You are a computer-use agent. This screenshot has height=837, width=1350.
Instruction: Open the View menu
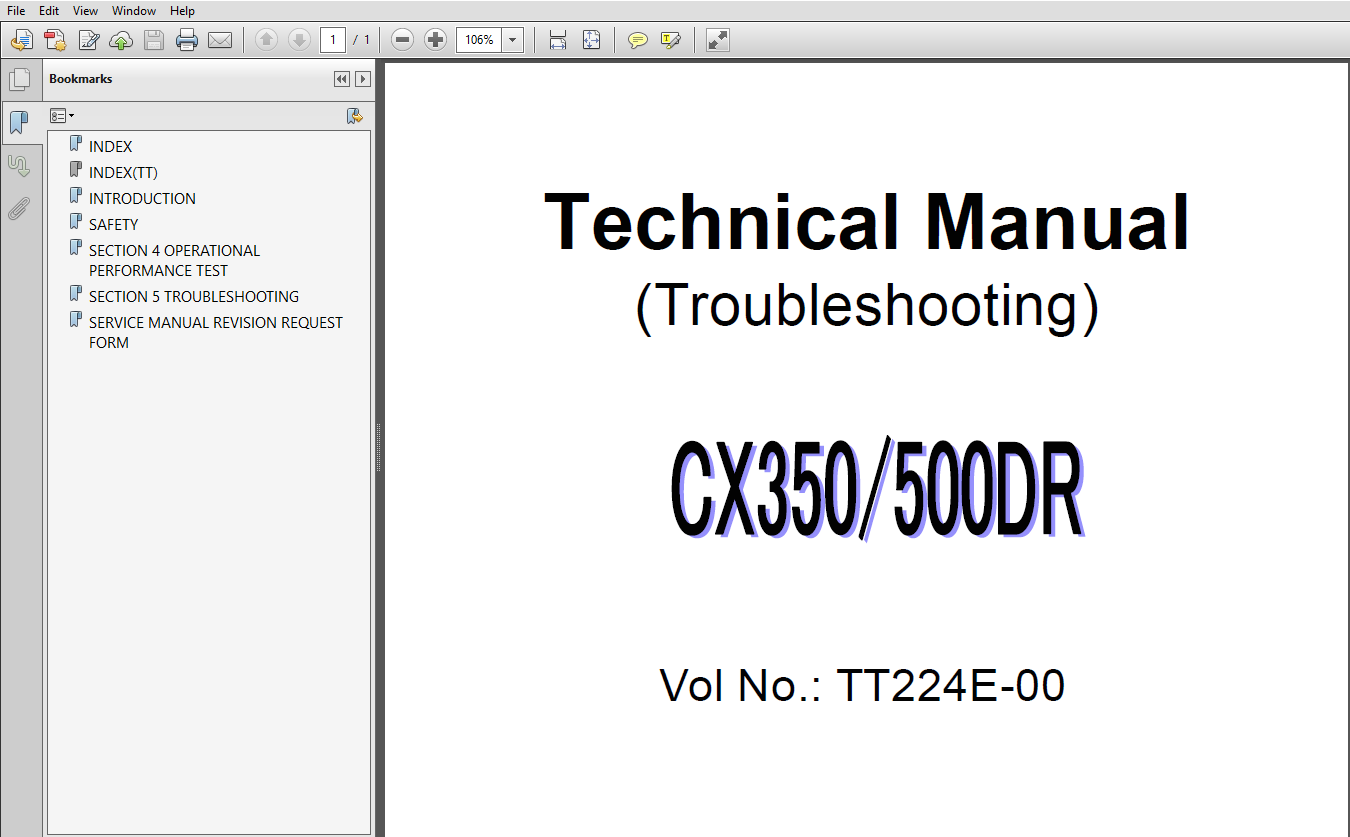pos(85,11)
